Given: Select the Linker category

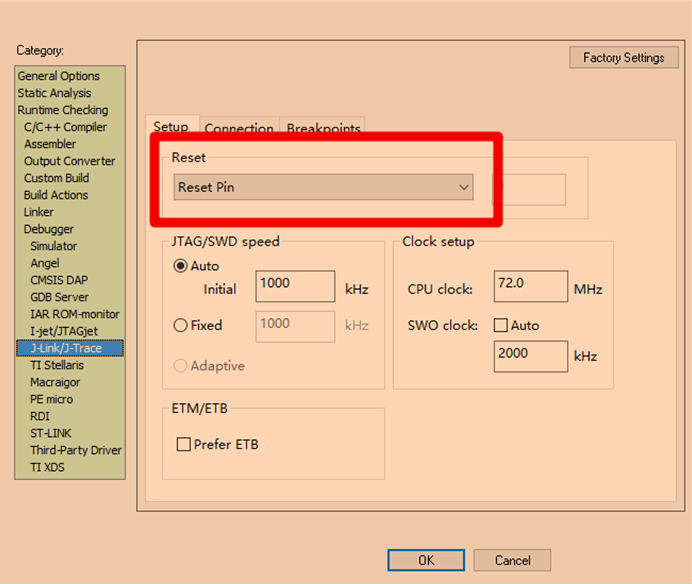Looking at the screenshot, I should coord(39,212).
